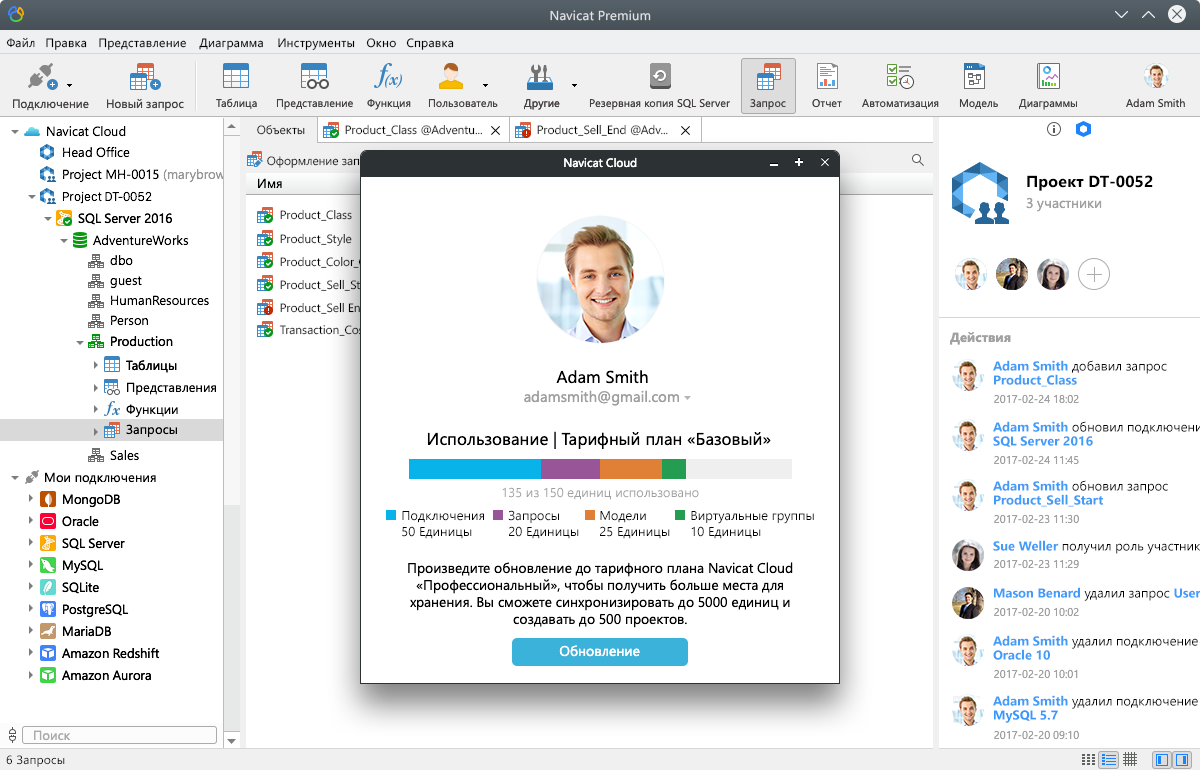
Task: Open the Другие dropdown arrow
Action: coord(574,85)
